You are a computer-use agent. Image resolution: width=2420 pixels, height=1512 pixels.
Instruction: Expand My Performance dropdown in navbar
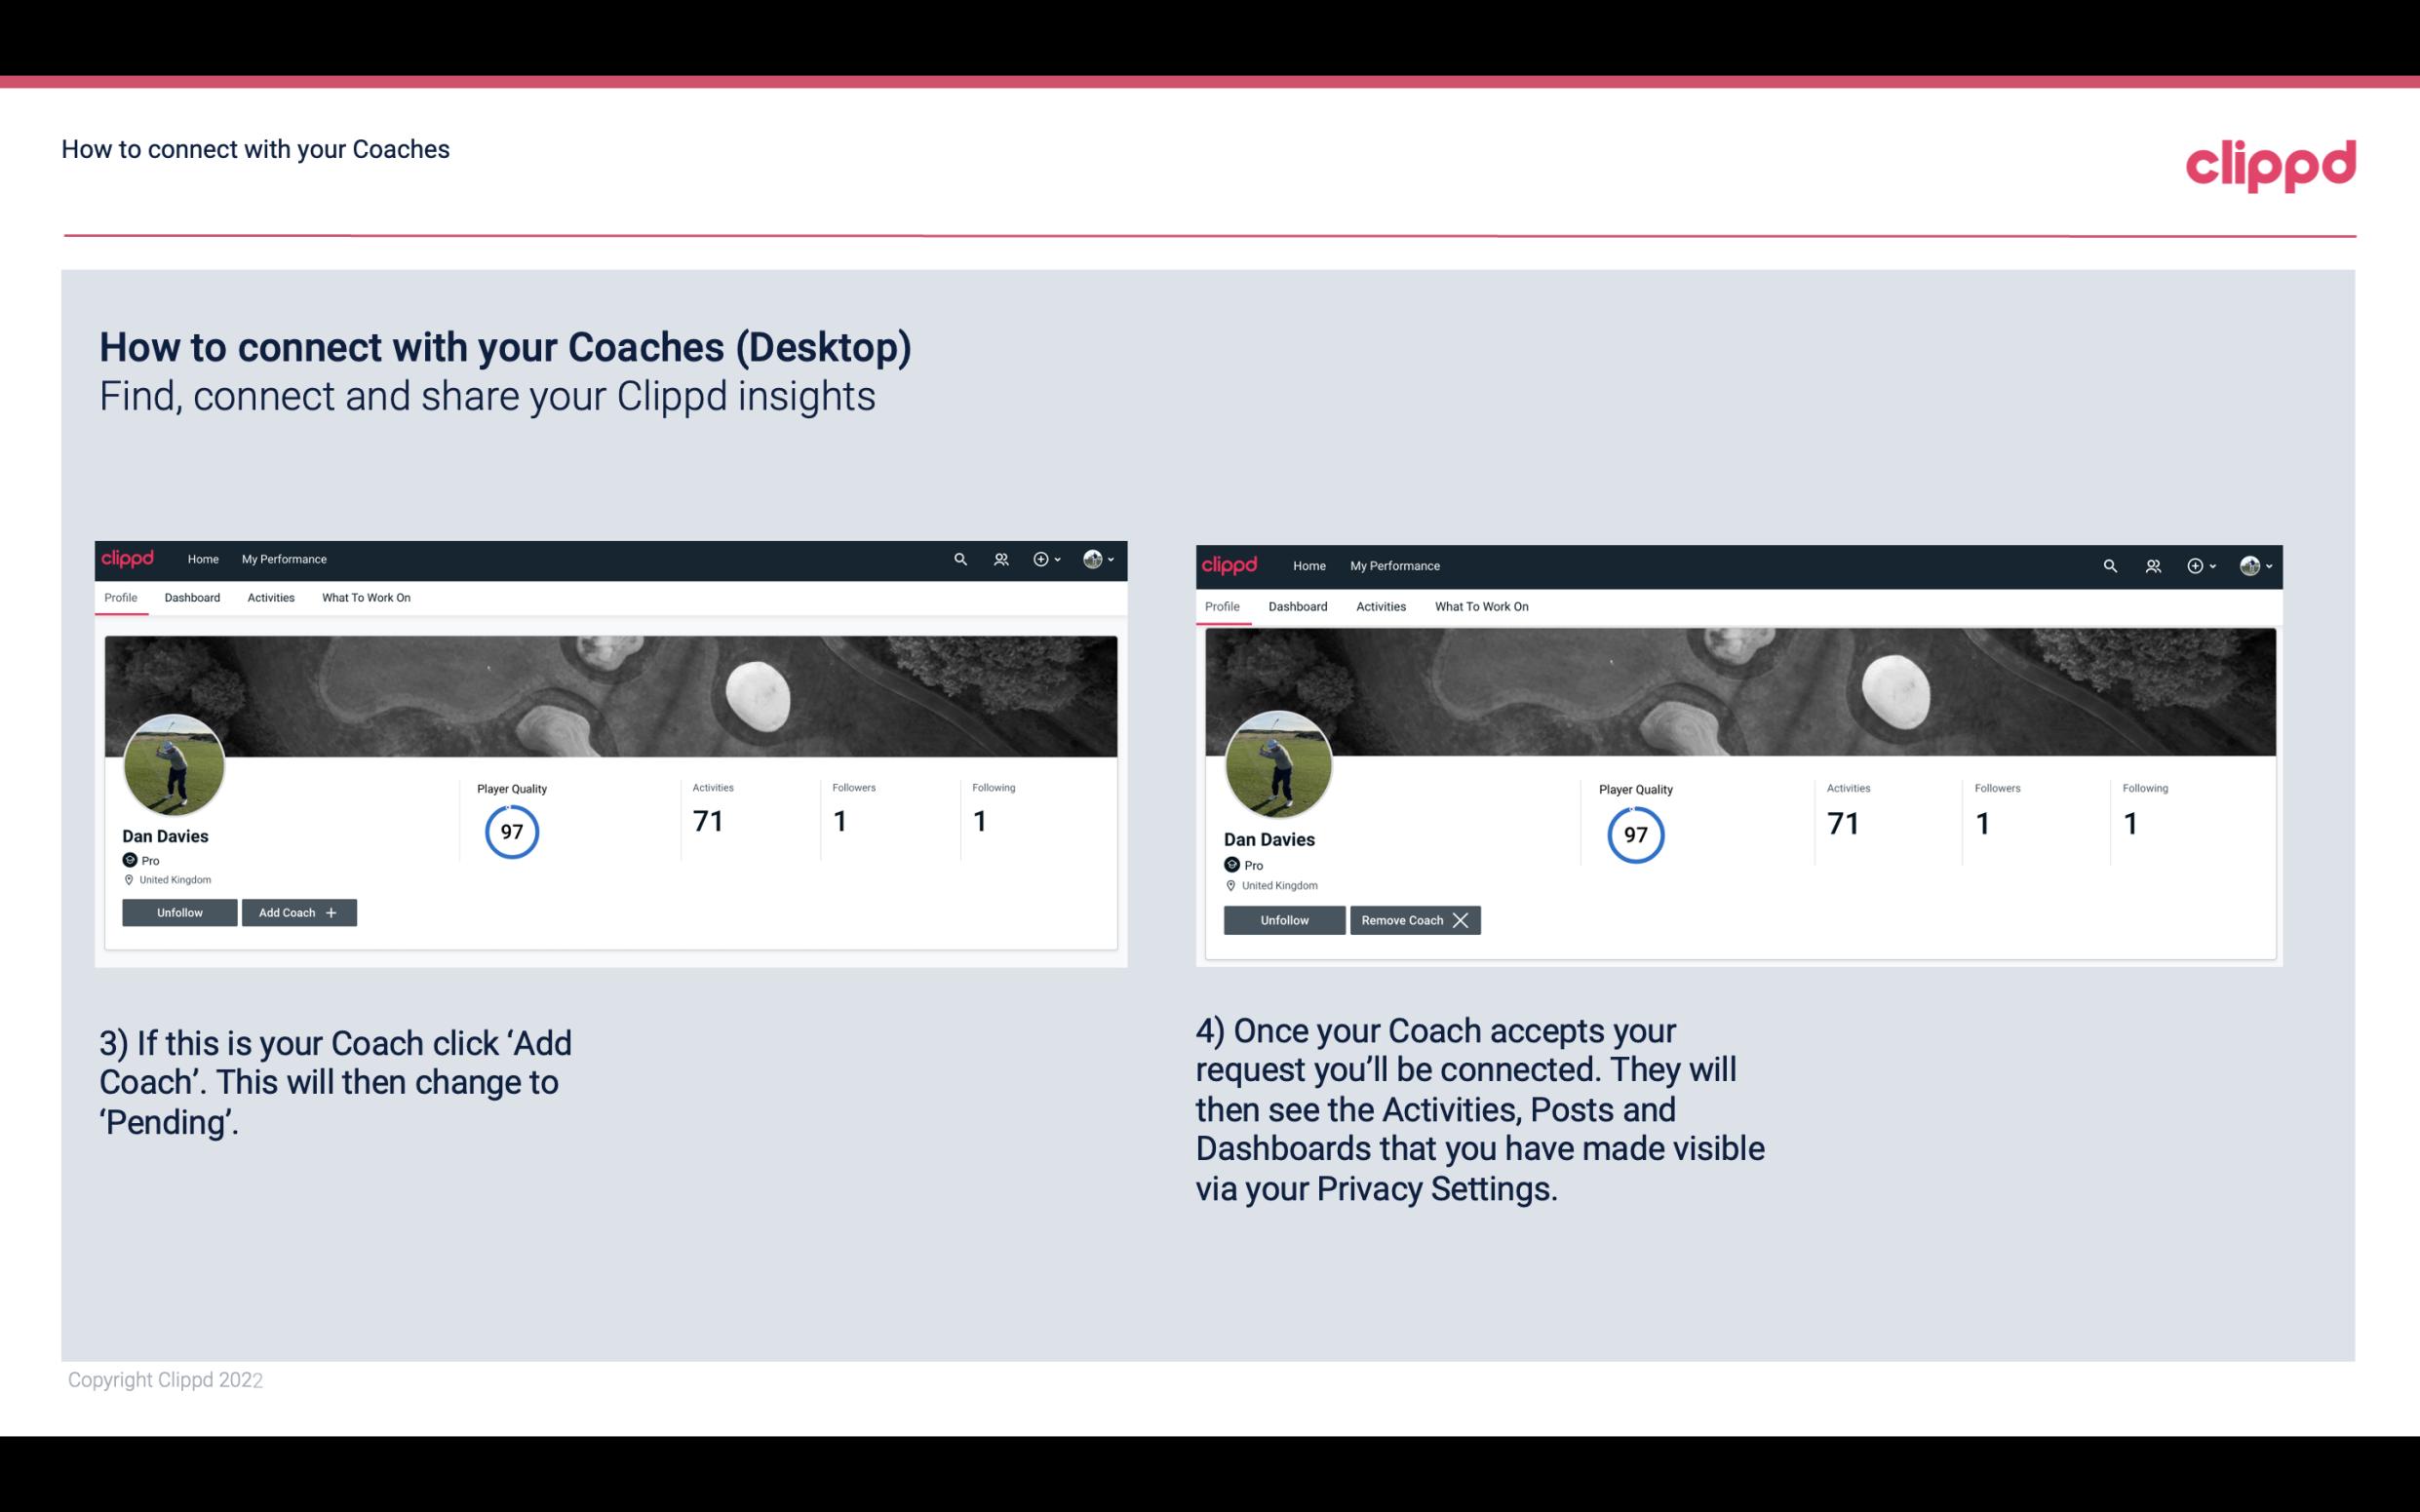(282, 558)
